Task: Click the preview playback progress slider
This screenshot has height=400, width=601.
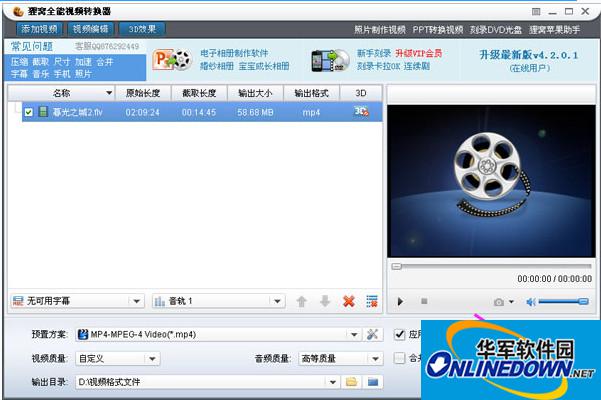Action: [x=491, y=266]
